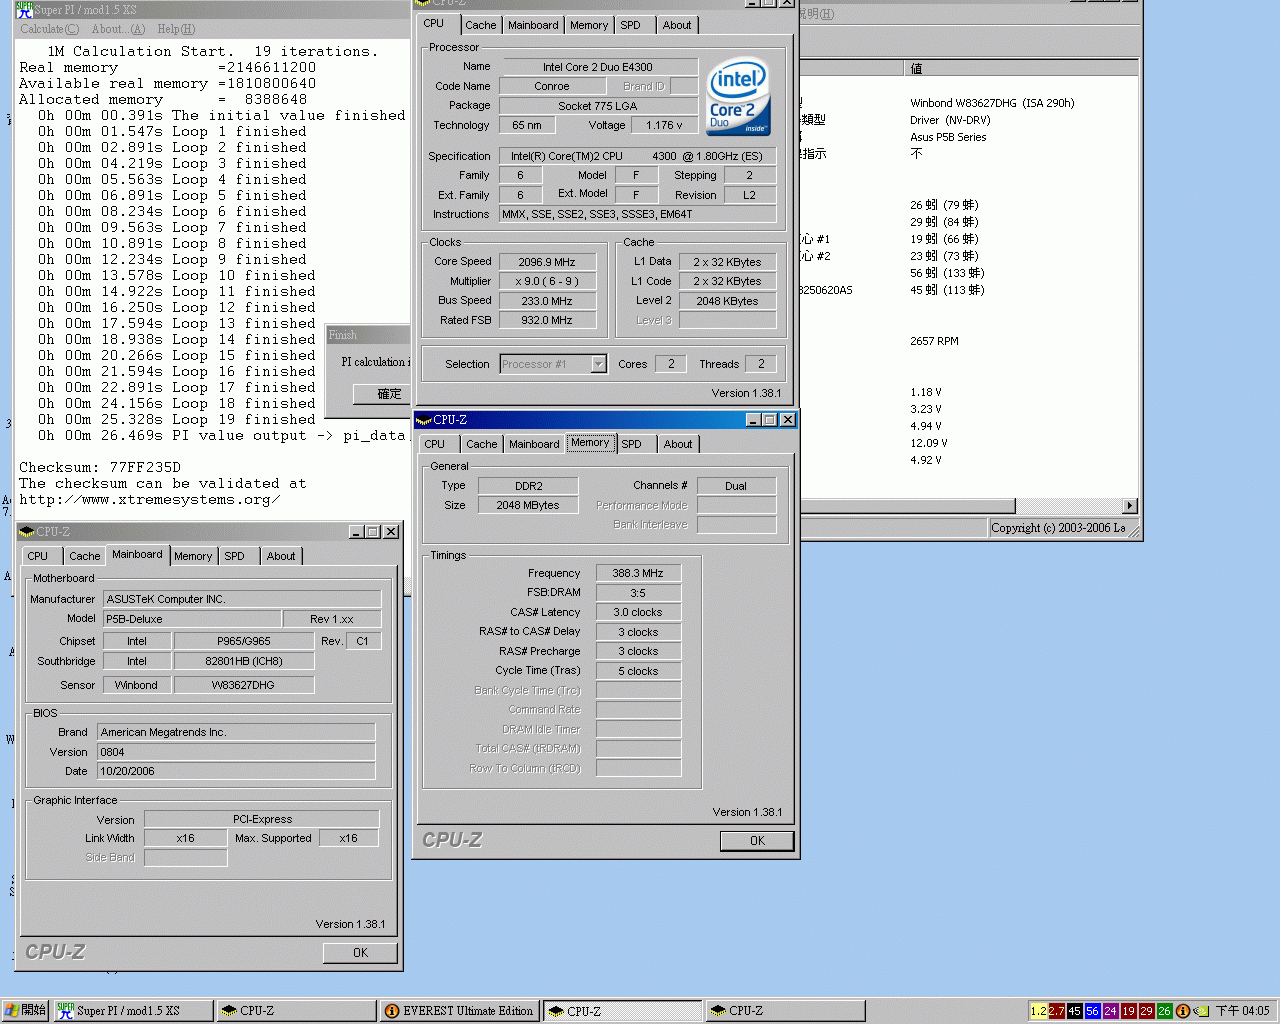Image resolution: width=1280 pixels, height=1024 pixels.
Task: Click OK in Memory CPU-Z window
Action: 757,841
